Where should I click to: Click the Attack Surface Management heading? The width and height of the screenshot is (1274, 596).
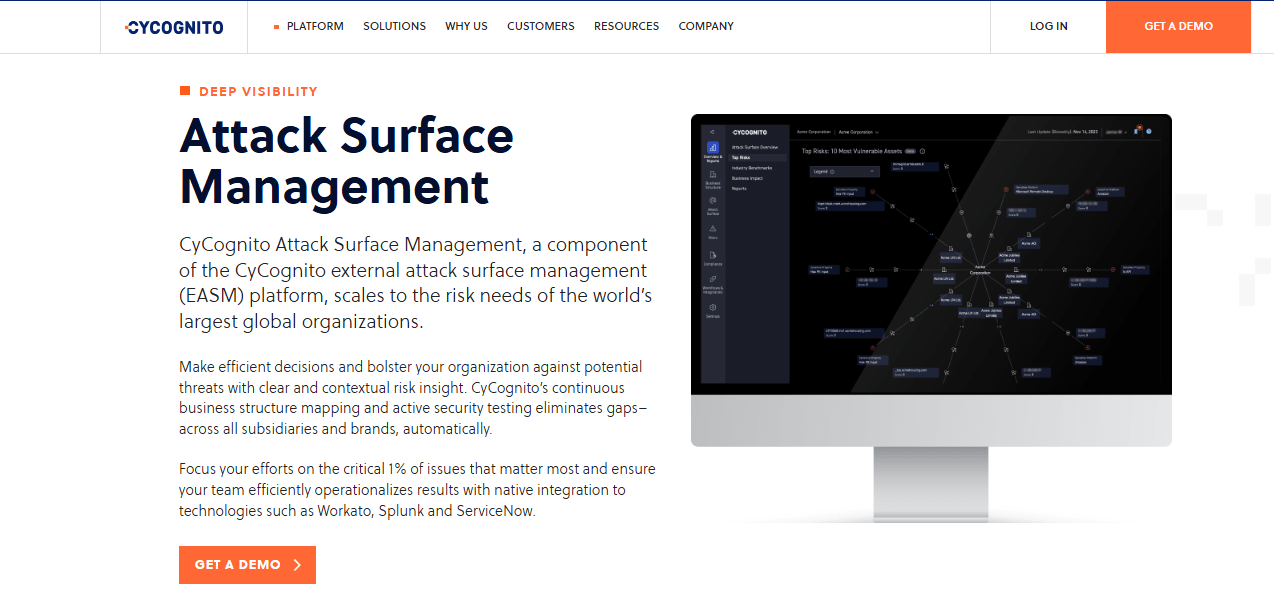tap(347, 161)
